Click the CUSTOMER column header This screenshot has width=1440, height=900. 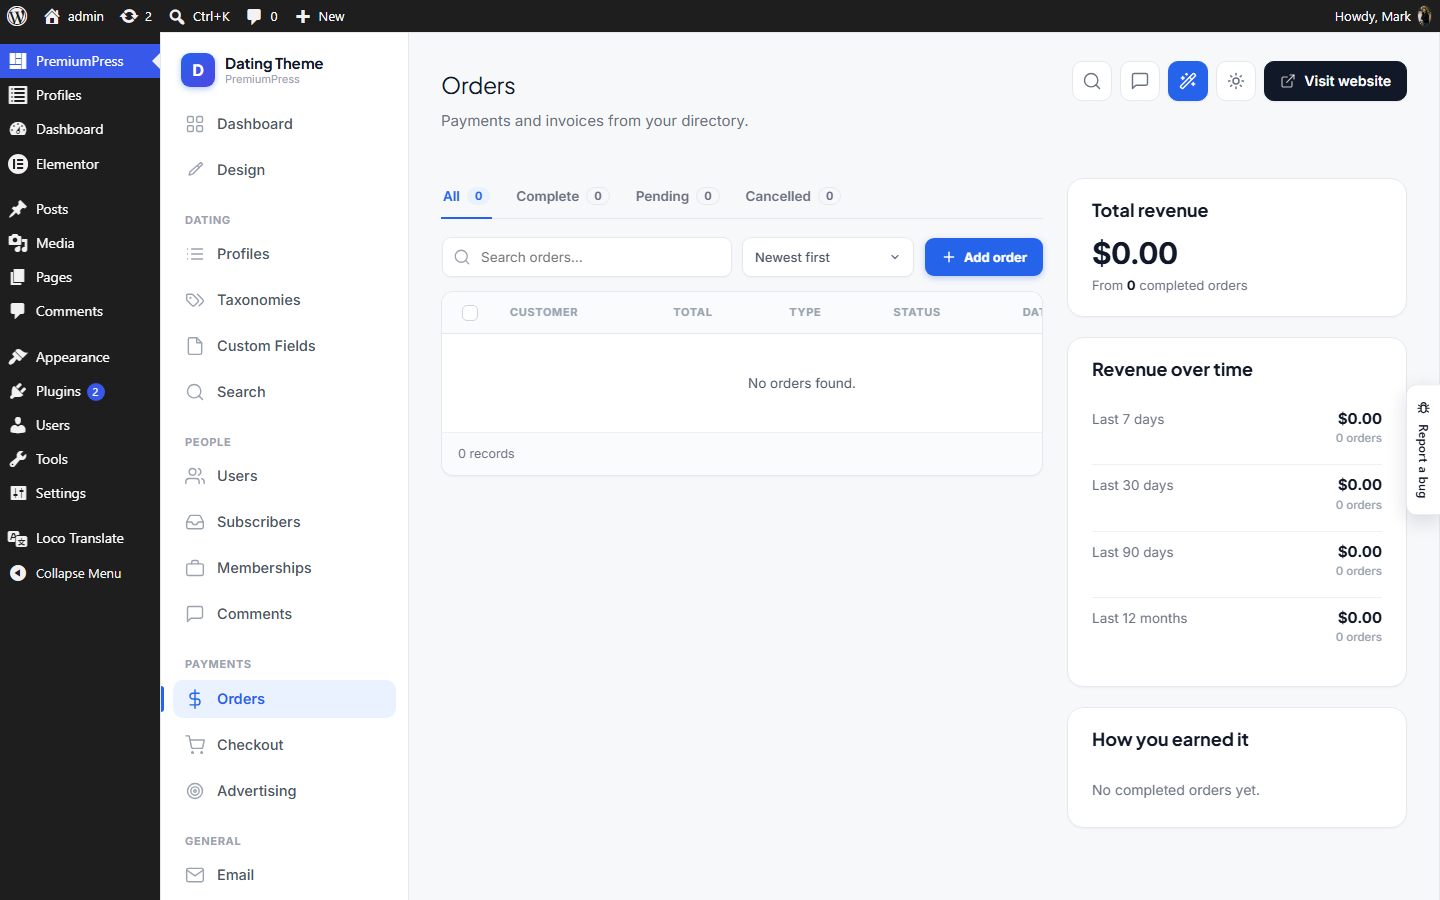pyautogui.click(x=544, y=312)
